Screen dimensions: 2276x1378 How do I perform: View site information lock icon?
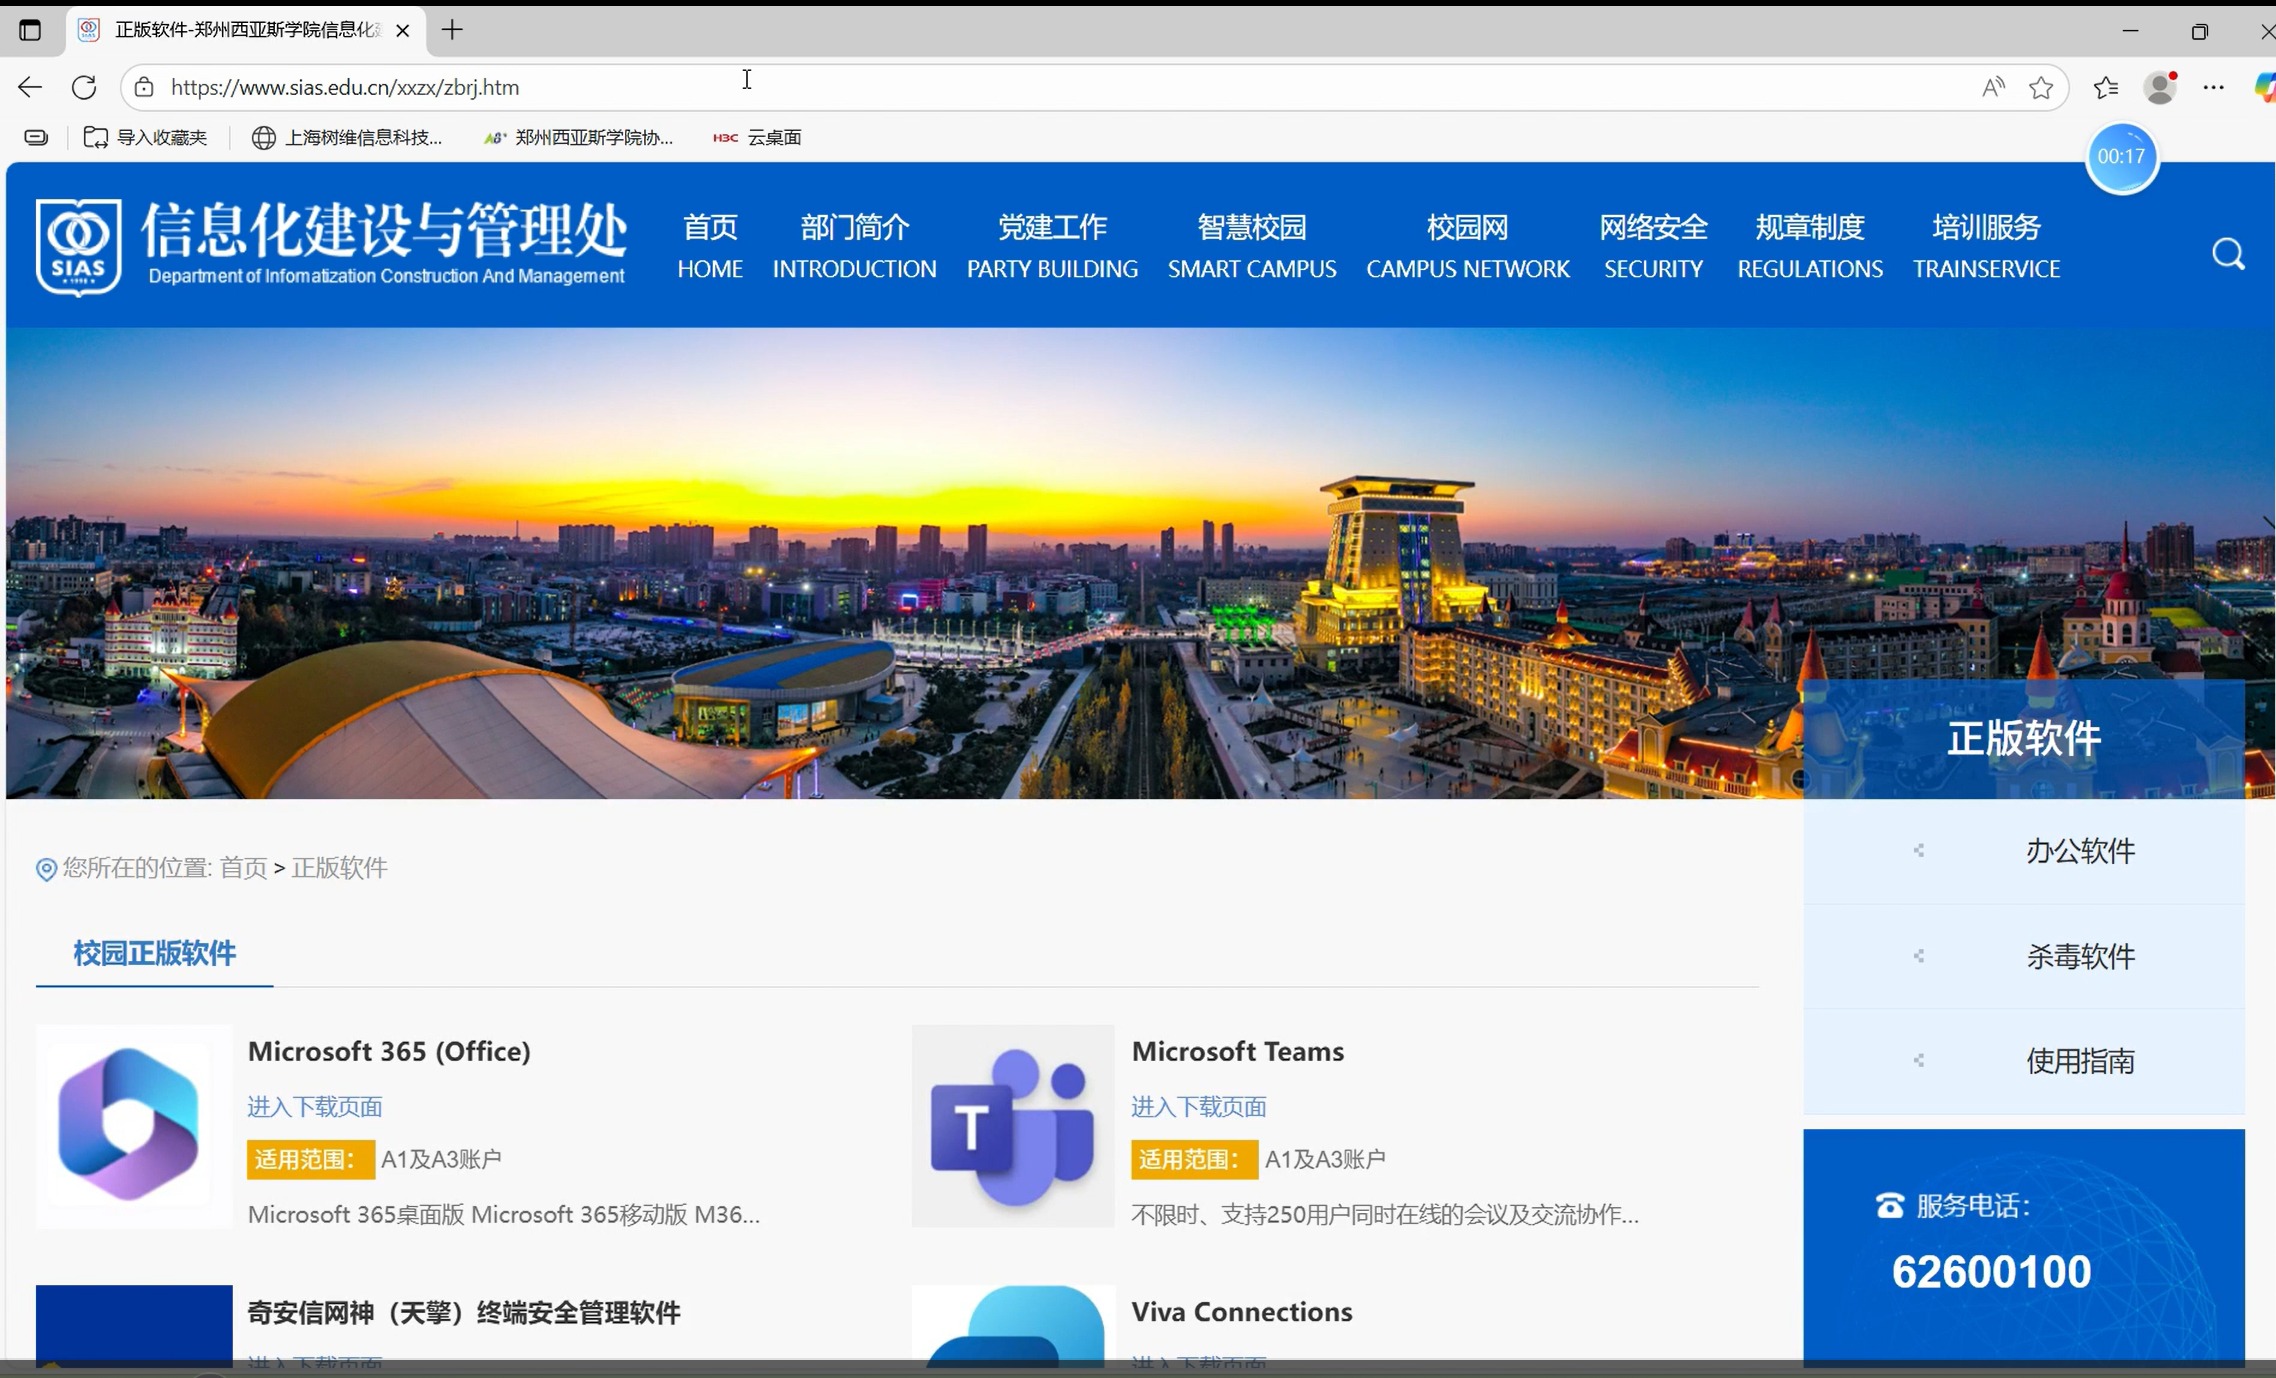(x=145, y=87)
